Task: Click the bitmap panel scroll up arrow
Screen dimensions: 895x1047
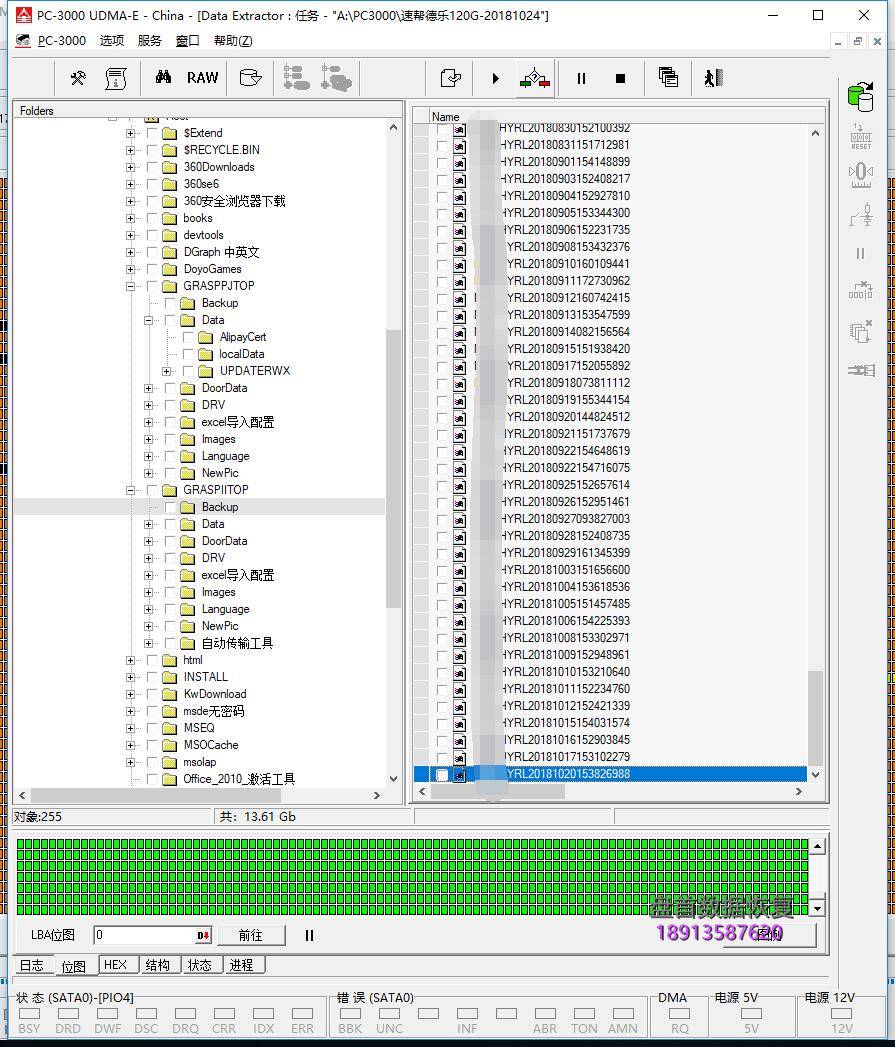Action: pos(818,847)
